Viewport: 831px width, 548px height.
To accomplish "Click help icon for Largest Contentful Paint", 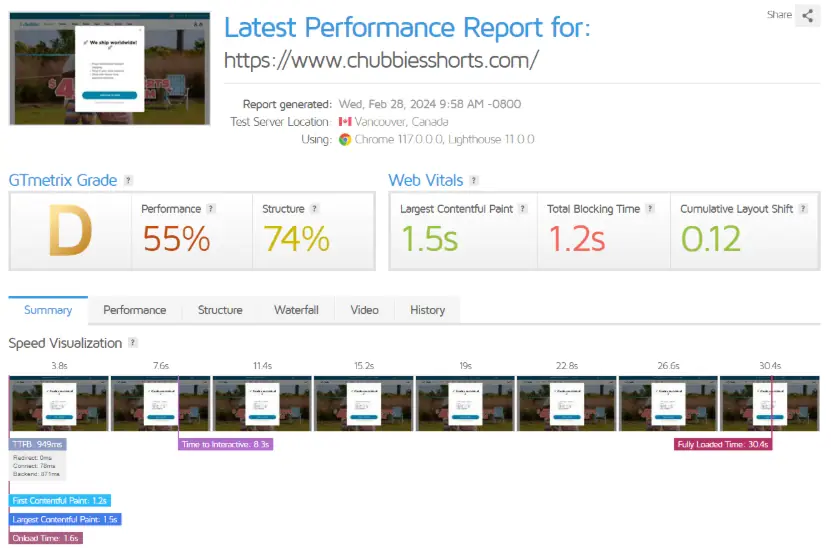I will [x=522, y=209].
